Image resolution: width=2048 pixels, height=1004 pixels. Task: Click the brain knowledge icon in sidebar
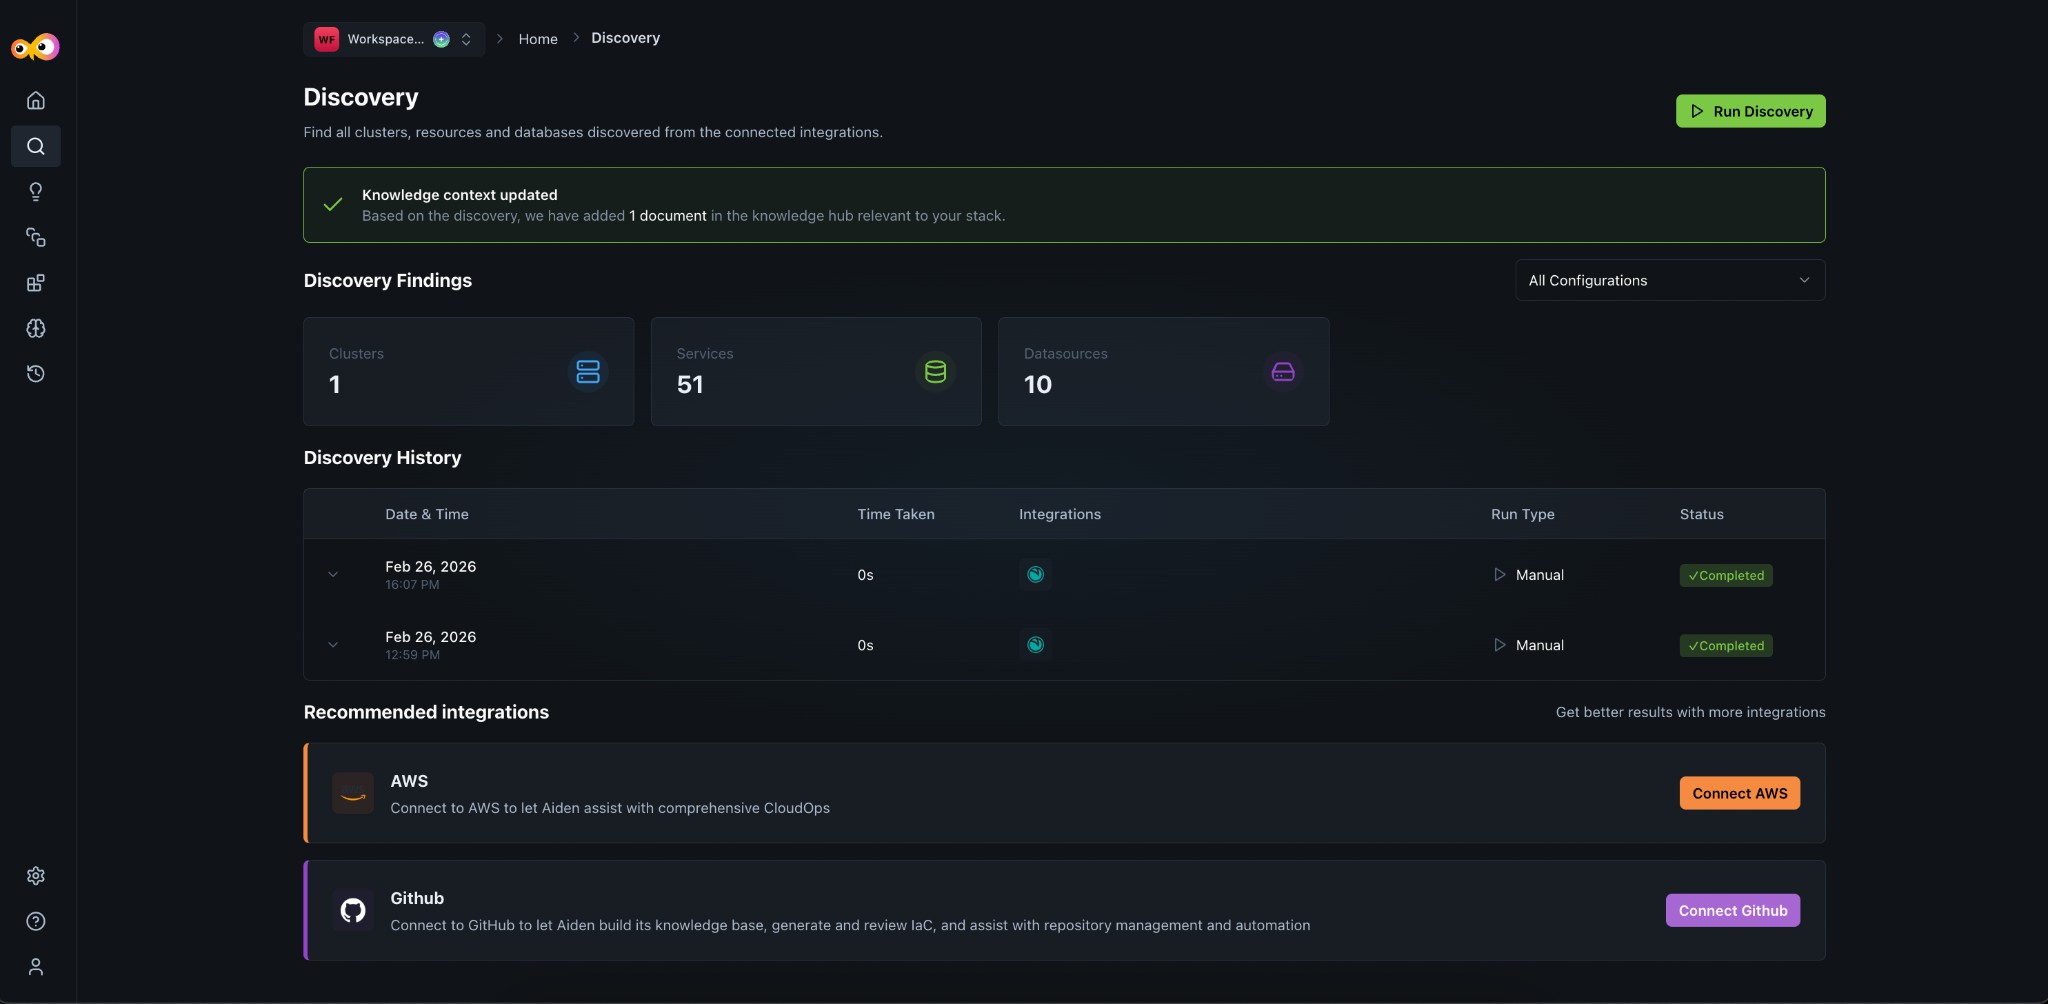click(36, 328)
